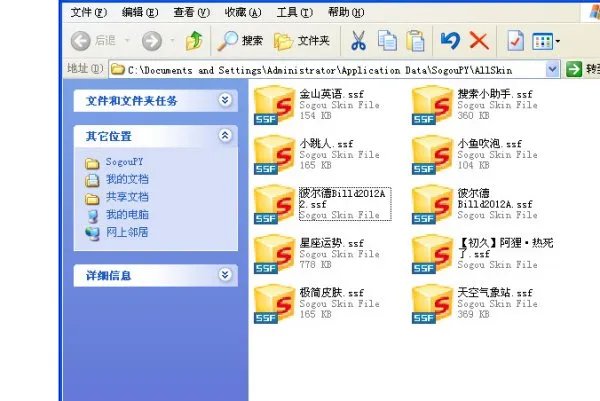Click the 共享文档 folder icon
The image size is (600, 401).
coord(92,199)
